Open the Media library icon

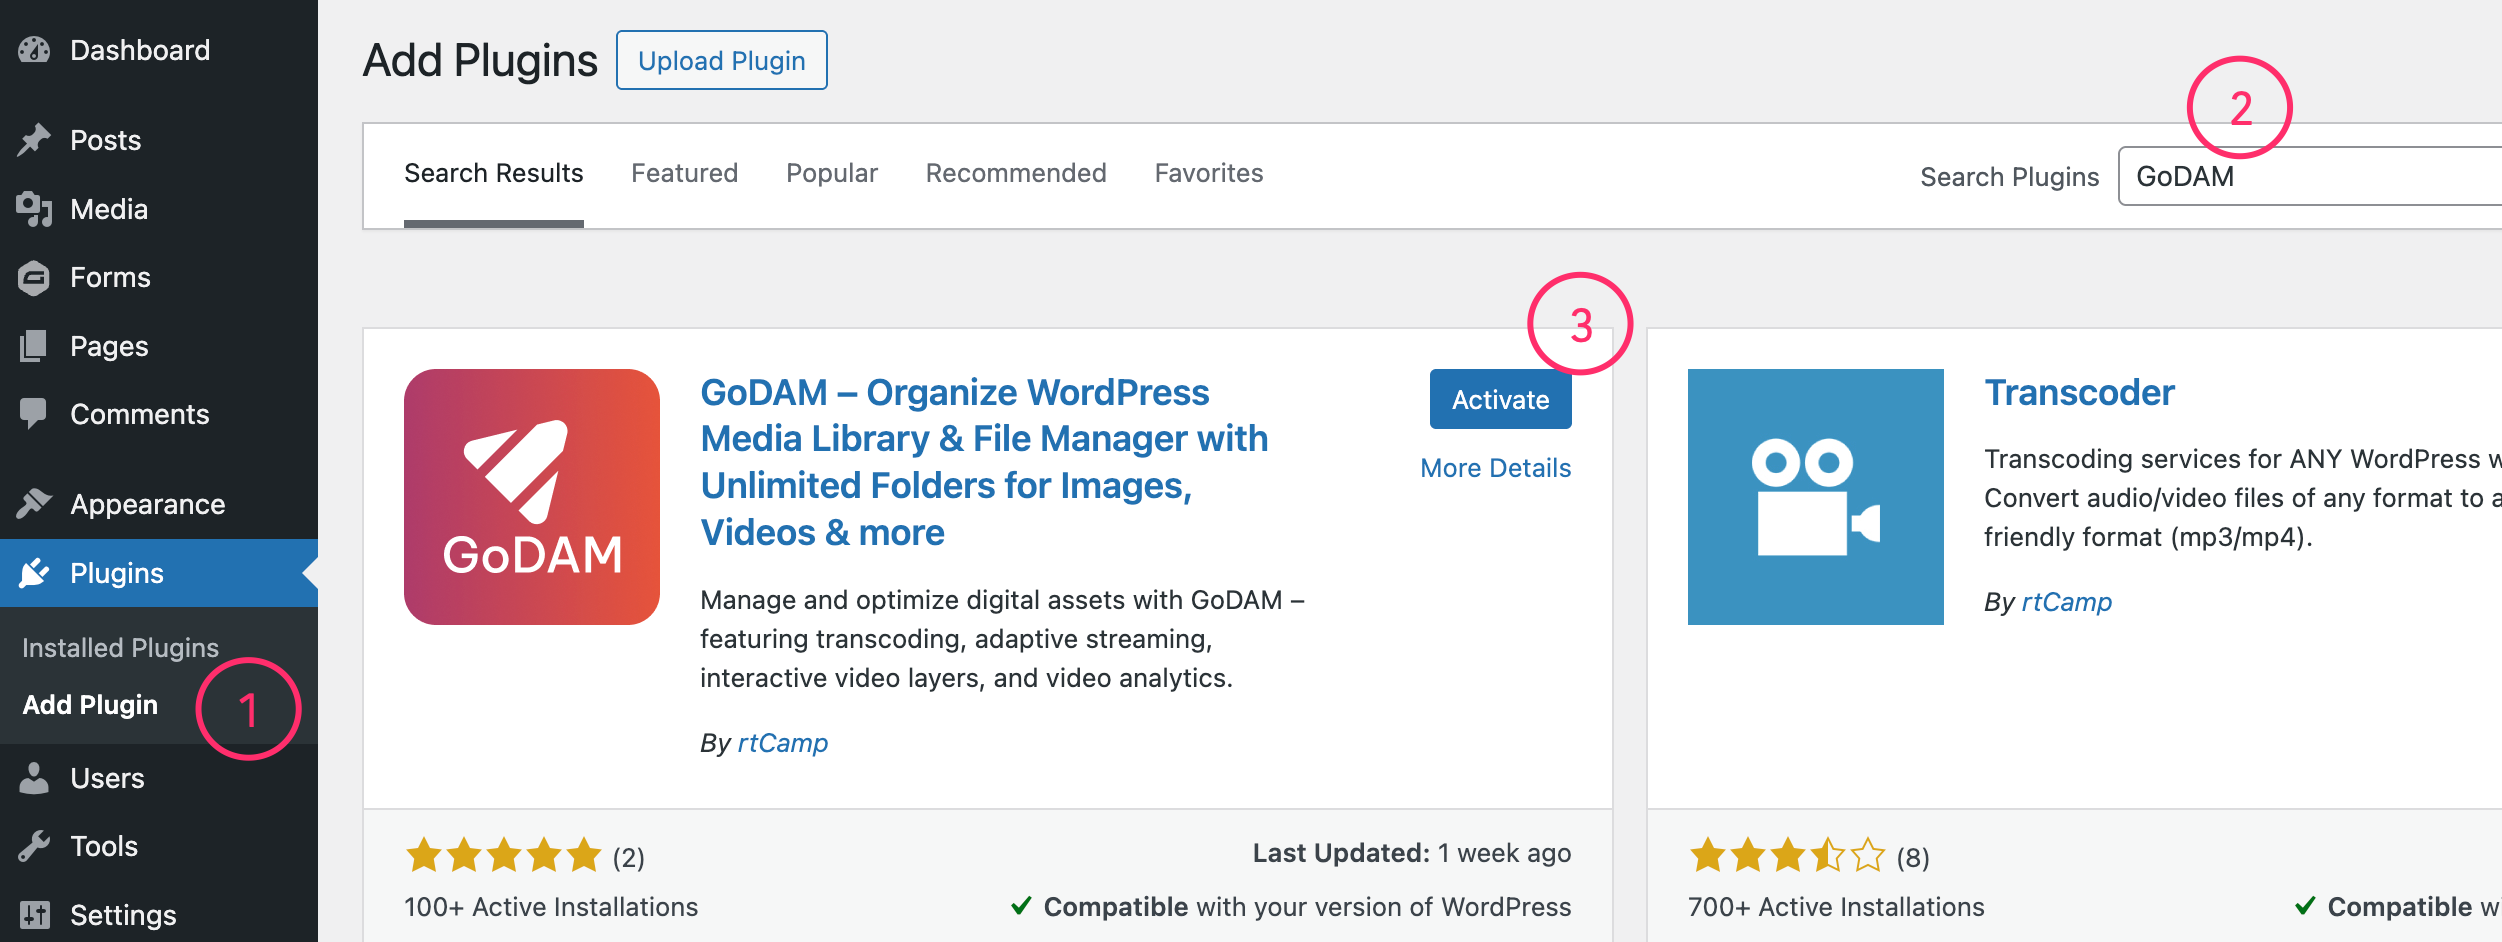click(36, 208)
